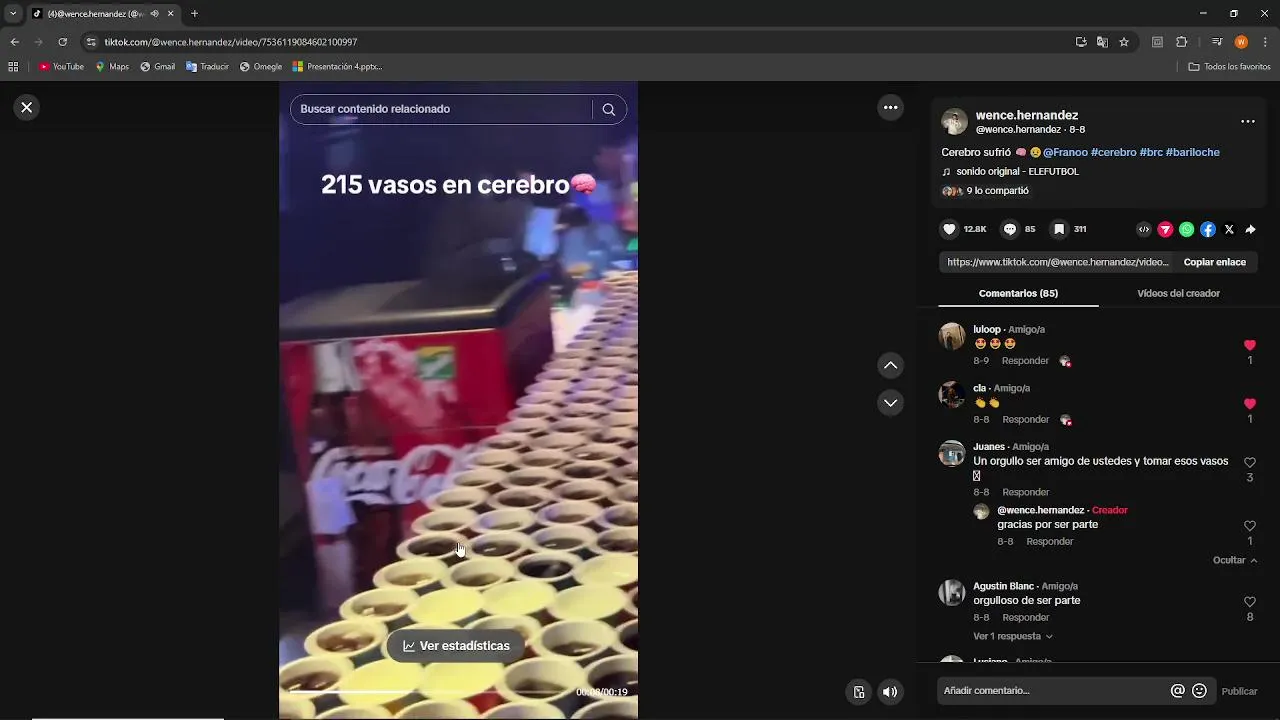
Task: Click the search magnifier icon in video
Action: [608, 109]
